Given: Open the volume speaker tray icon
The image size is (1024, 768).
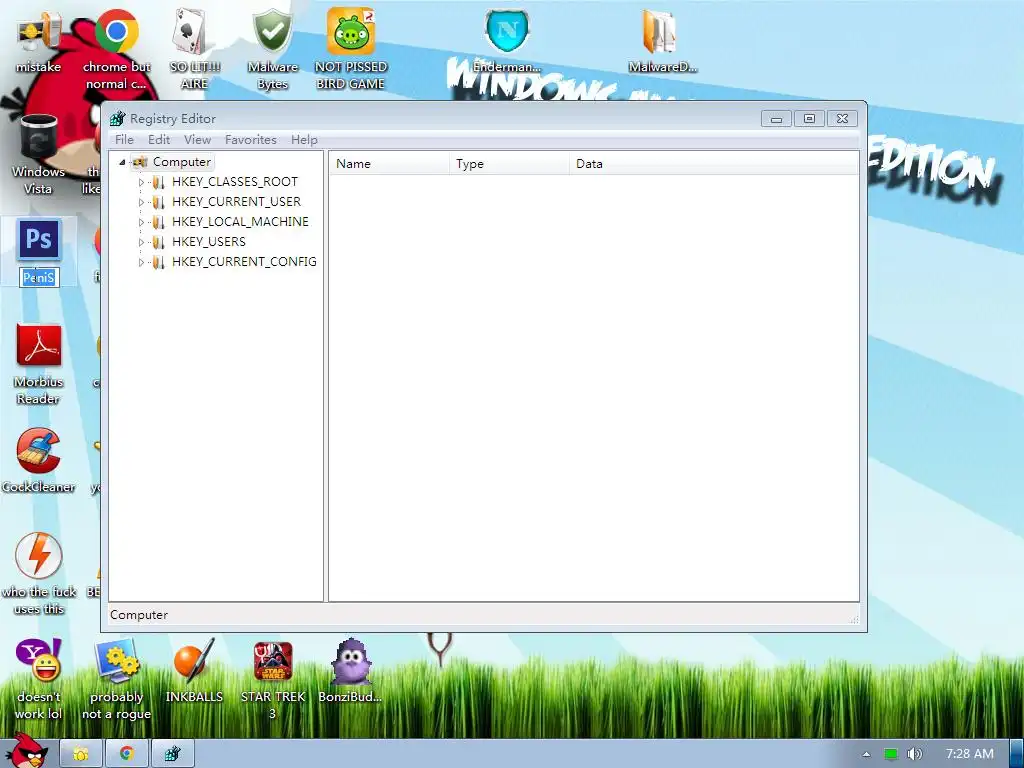Looking at the screenshot, I should tap(914, 754).
